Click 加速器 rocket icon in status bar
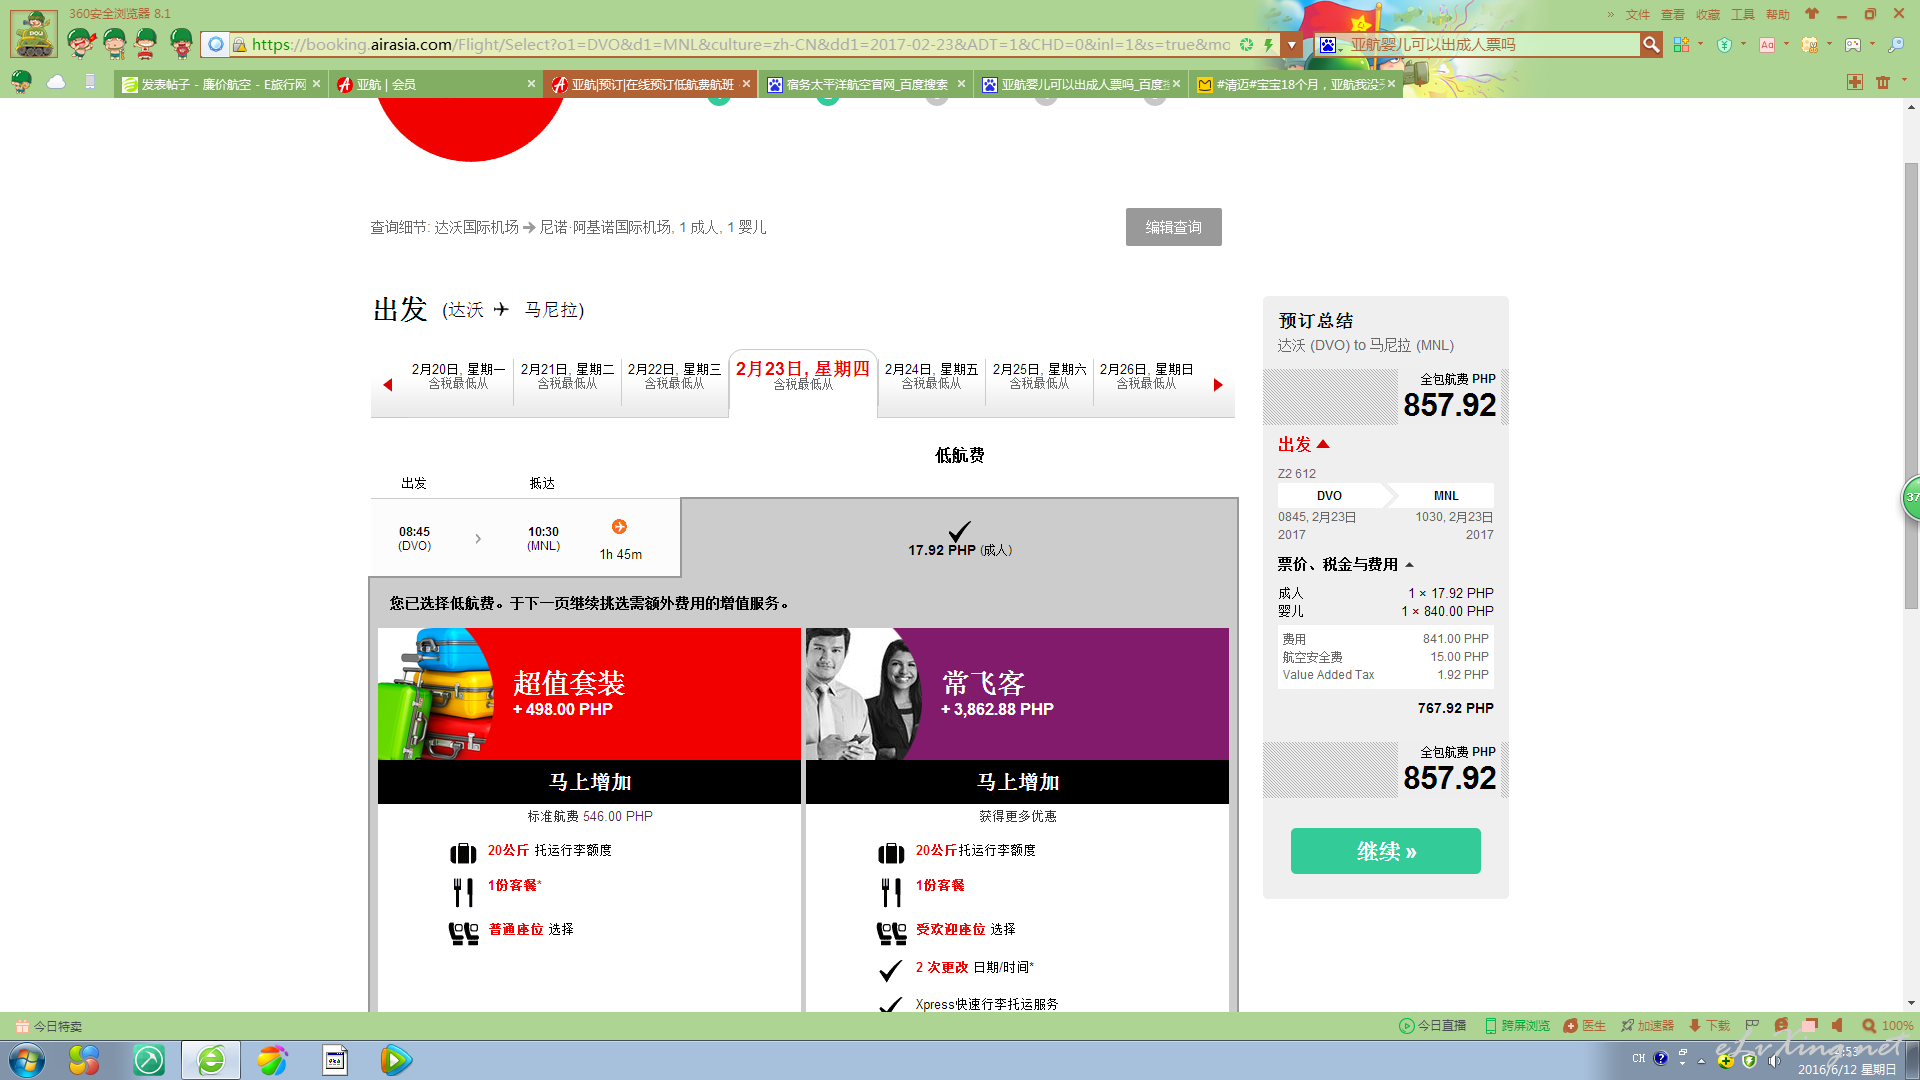The height and width of the screenshot is (1080, 1920). coord(1647,1026)
